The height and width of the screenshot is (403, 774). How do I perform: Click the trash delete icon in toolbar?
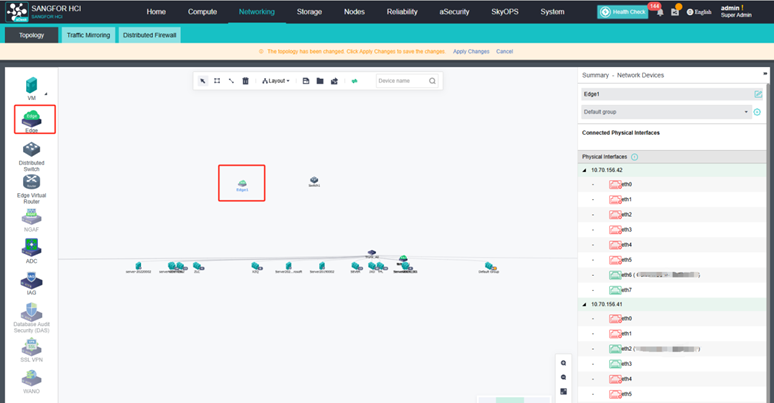245,81
